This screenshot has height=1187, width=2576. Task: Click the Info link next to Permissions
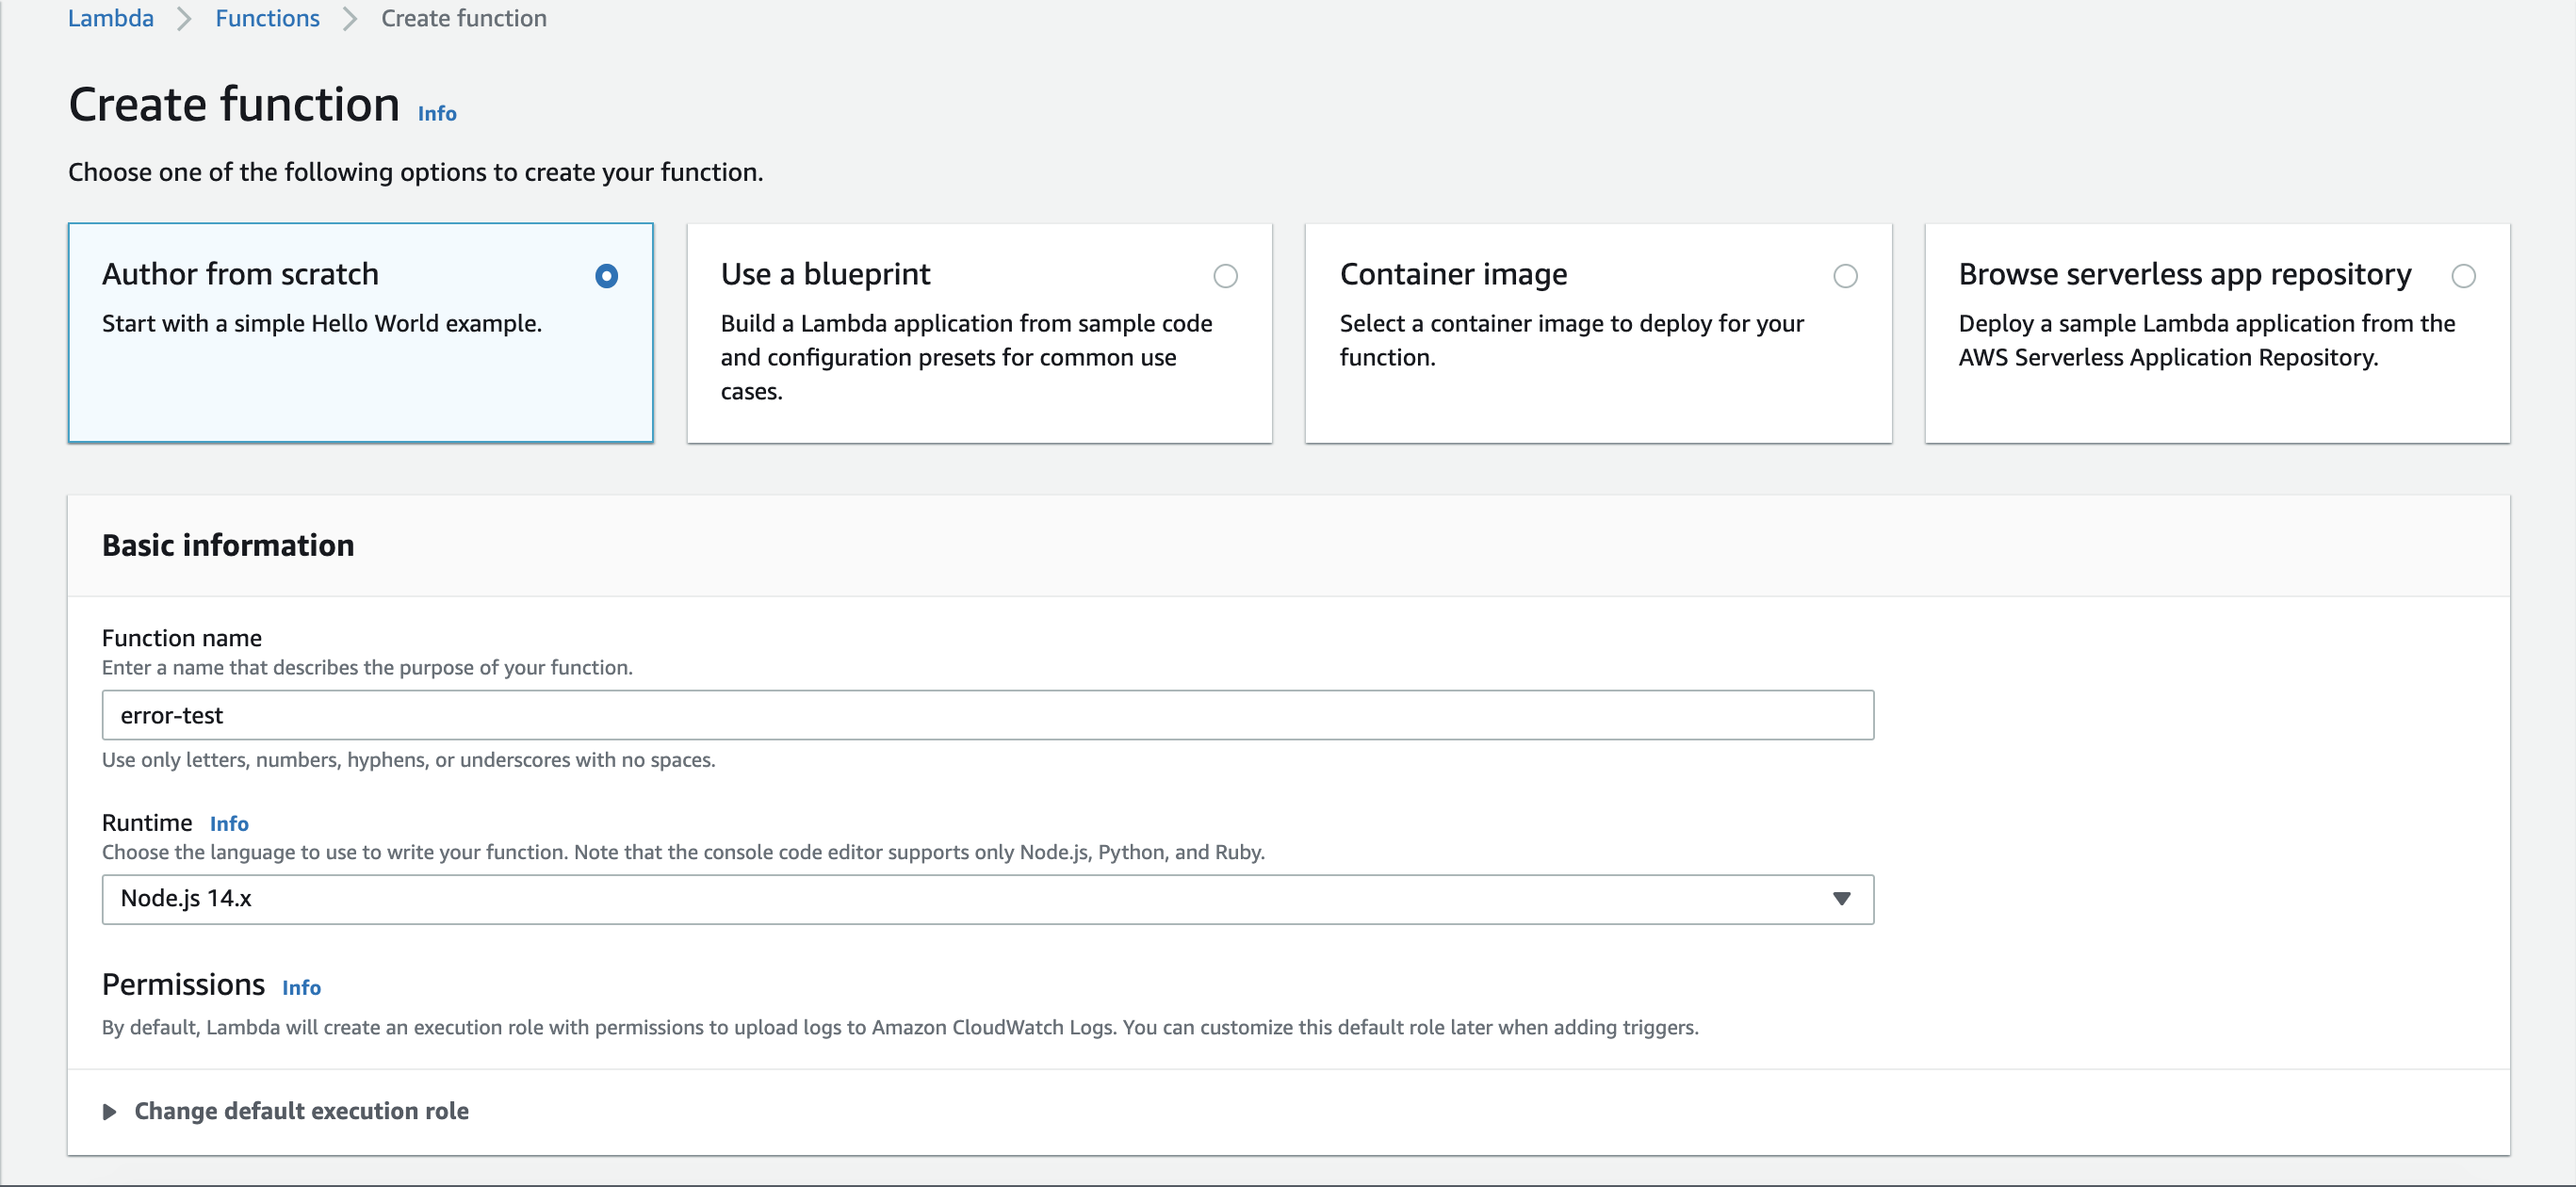pos(301,986)
